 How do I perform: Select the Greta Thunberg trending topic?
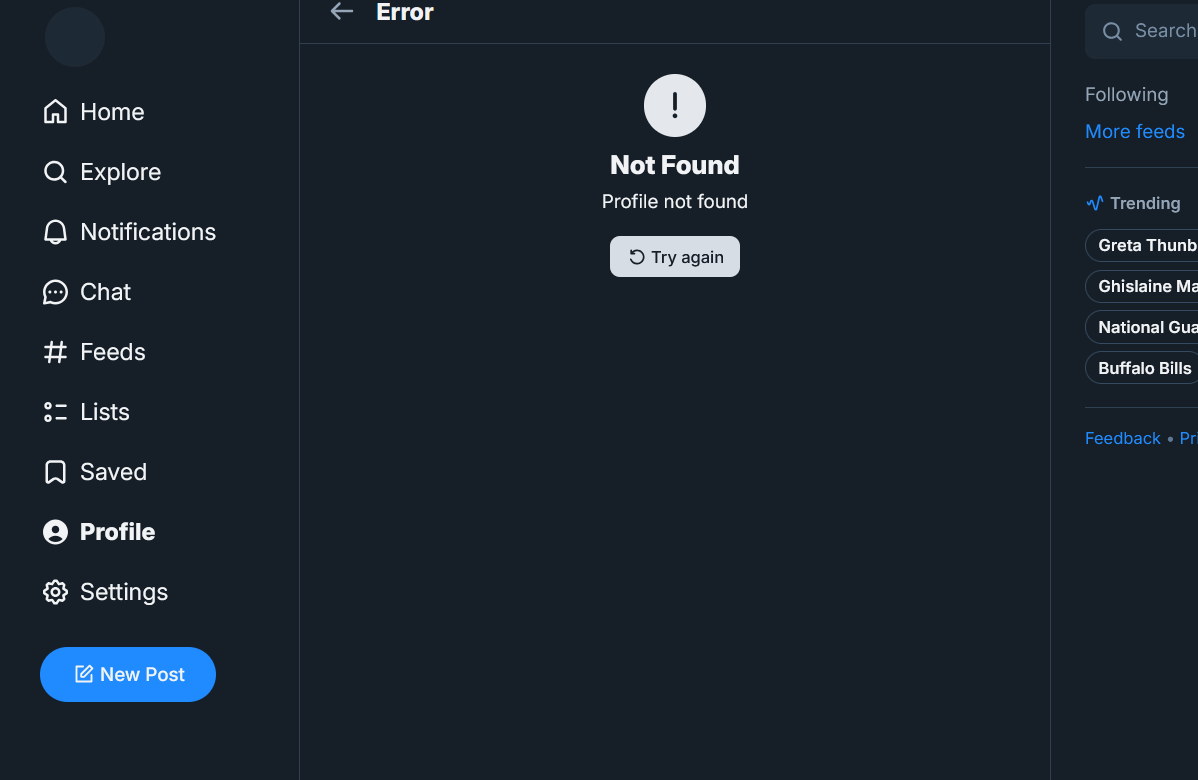click(x=1146, y=245)
